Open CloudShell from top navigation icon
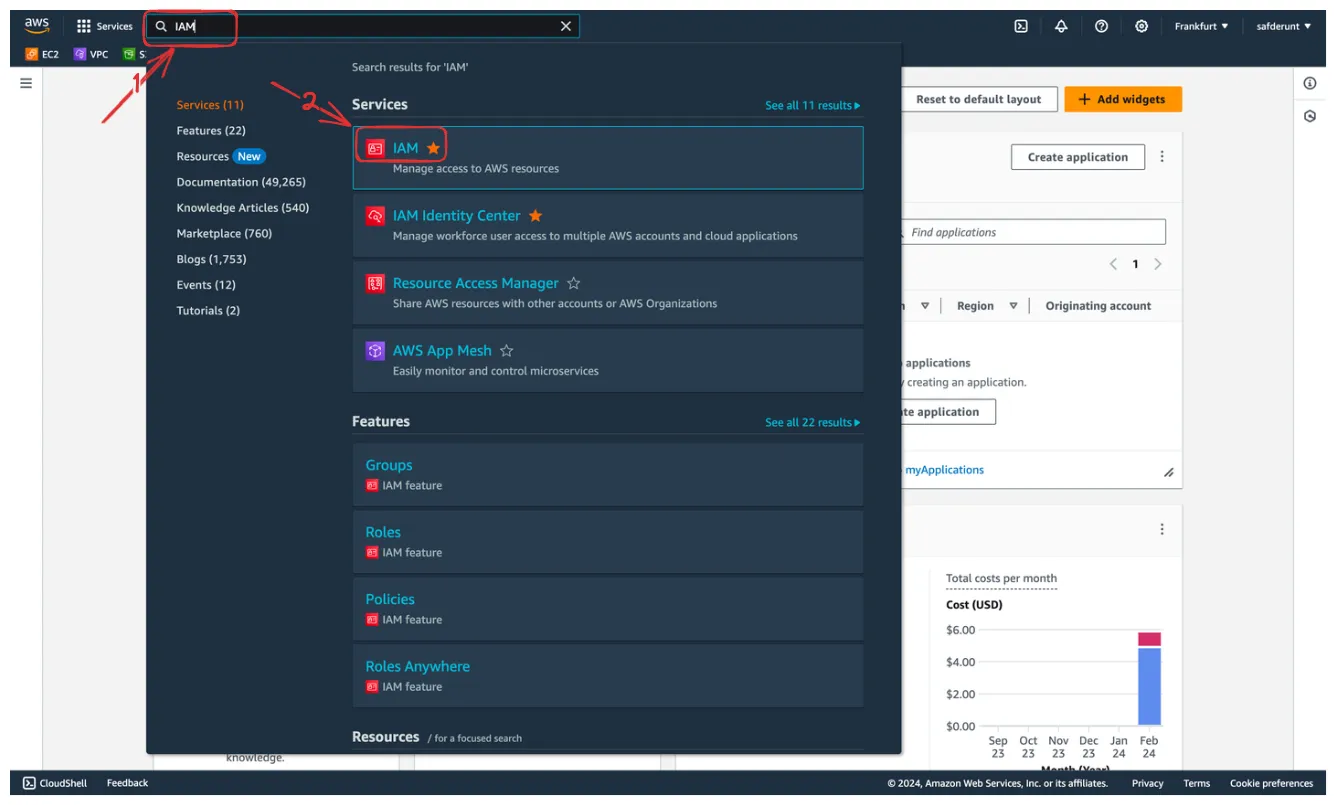 1021,27
